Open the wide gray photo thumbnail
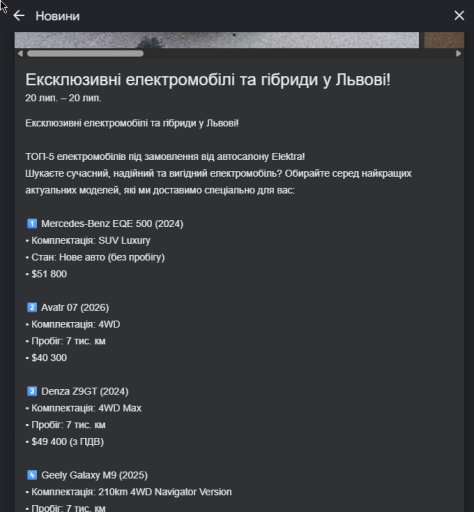Viewport: 474px width, 512px height. point(217,40)
